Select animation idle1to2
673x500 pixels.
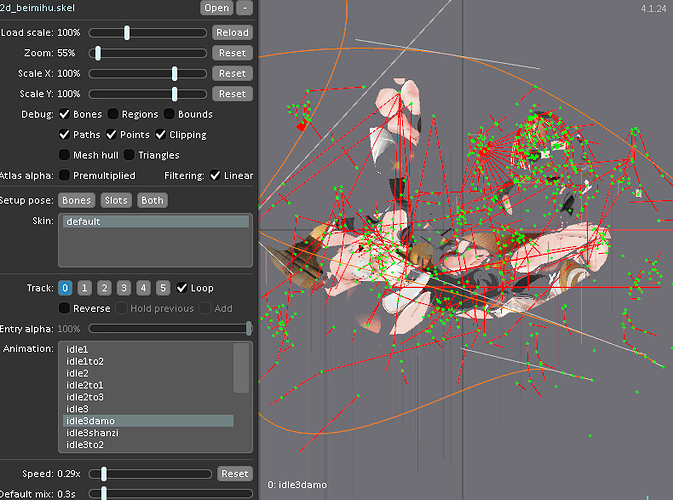click(148, 361)
